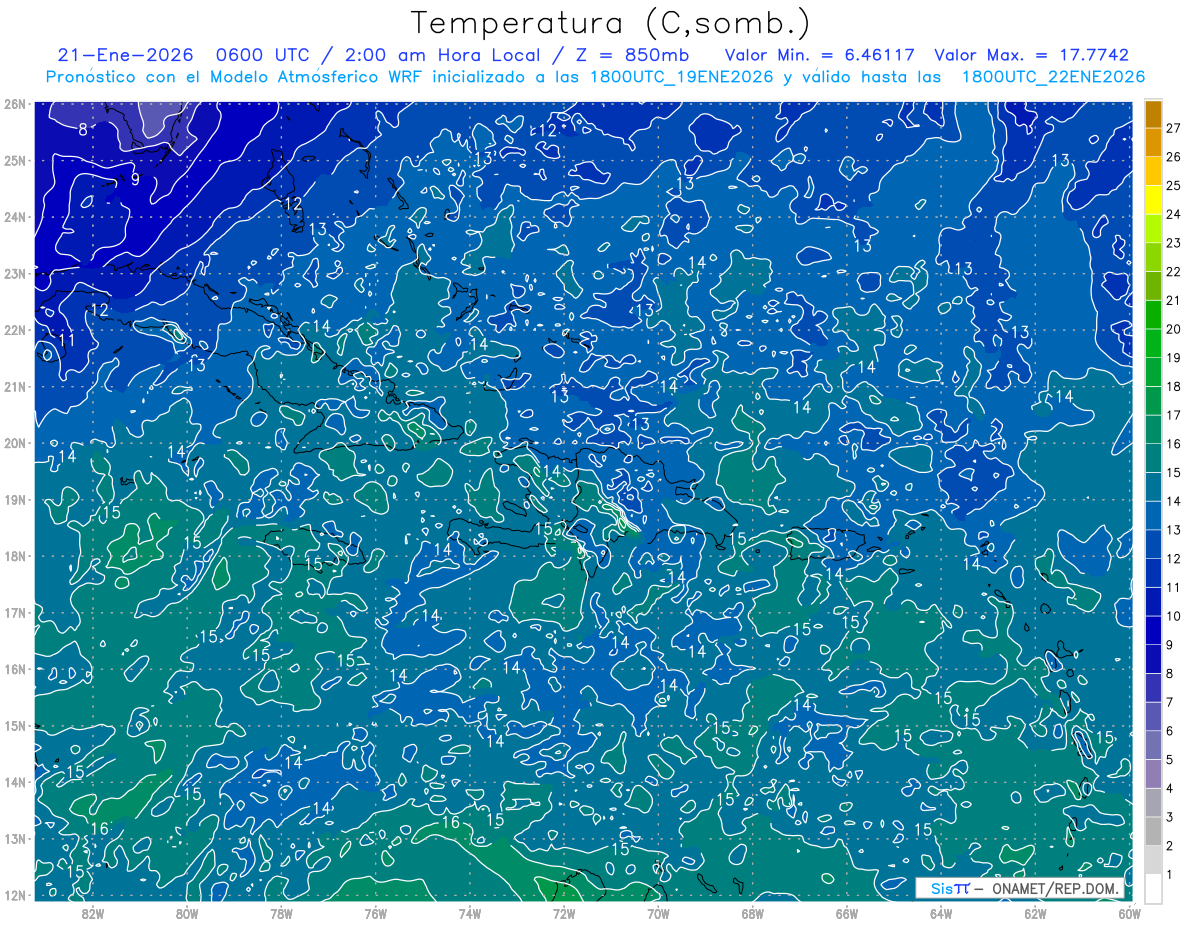
Task: Click the "ONAMET/REP.DOM." credit label
Action: [x=1056, y=889]
